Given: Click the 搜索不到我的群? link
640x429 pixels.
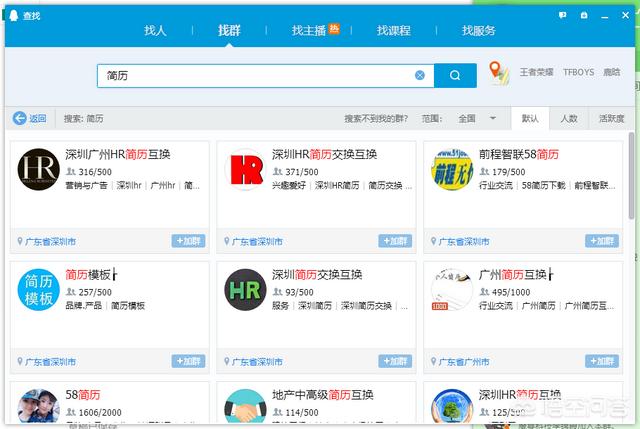Looking at the screenshot, I should coord(378,118).
